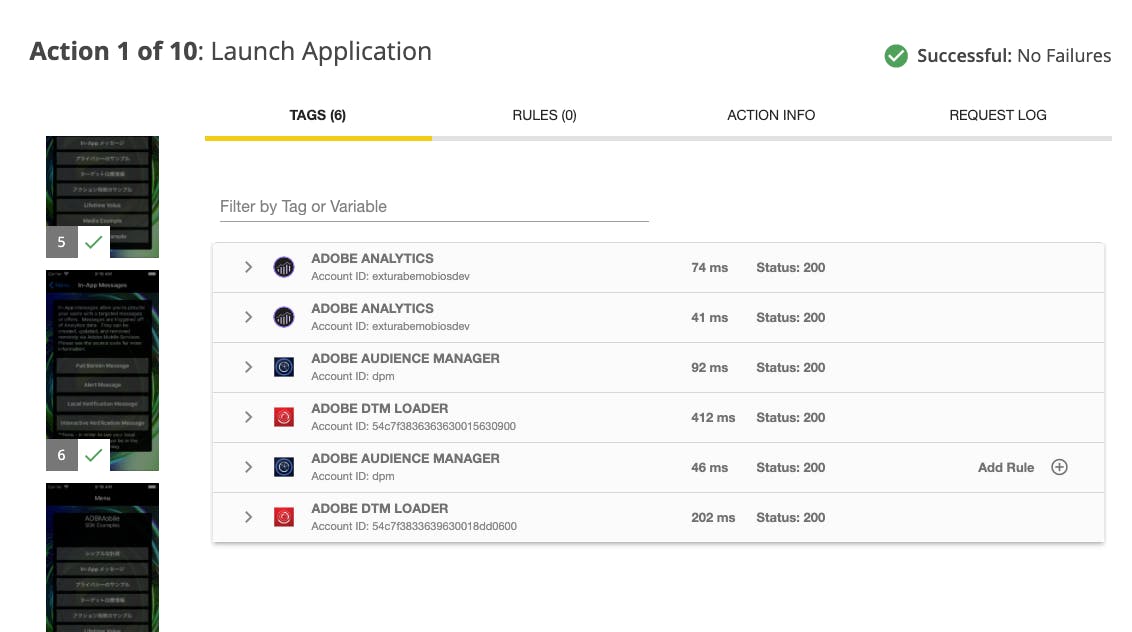The image size is (1132, 632).
Task: Open the RULES (0) tab
Action: [x=544, y=115]
